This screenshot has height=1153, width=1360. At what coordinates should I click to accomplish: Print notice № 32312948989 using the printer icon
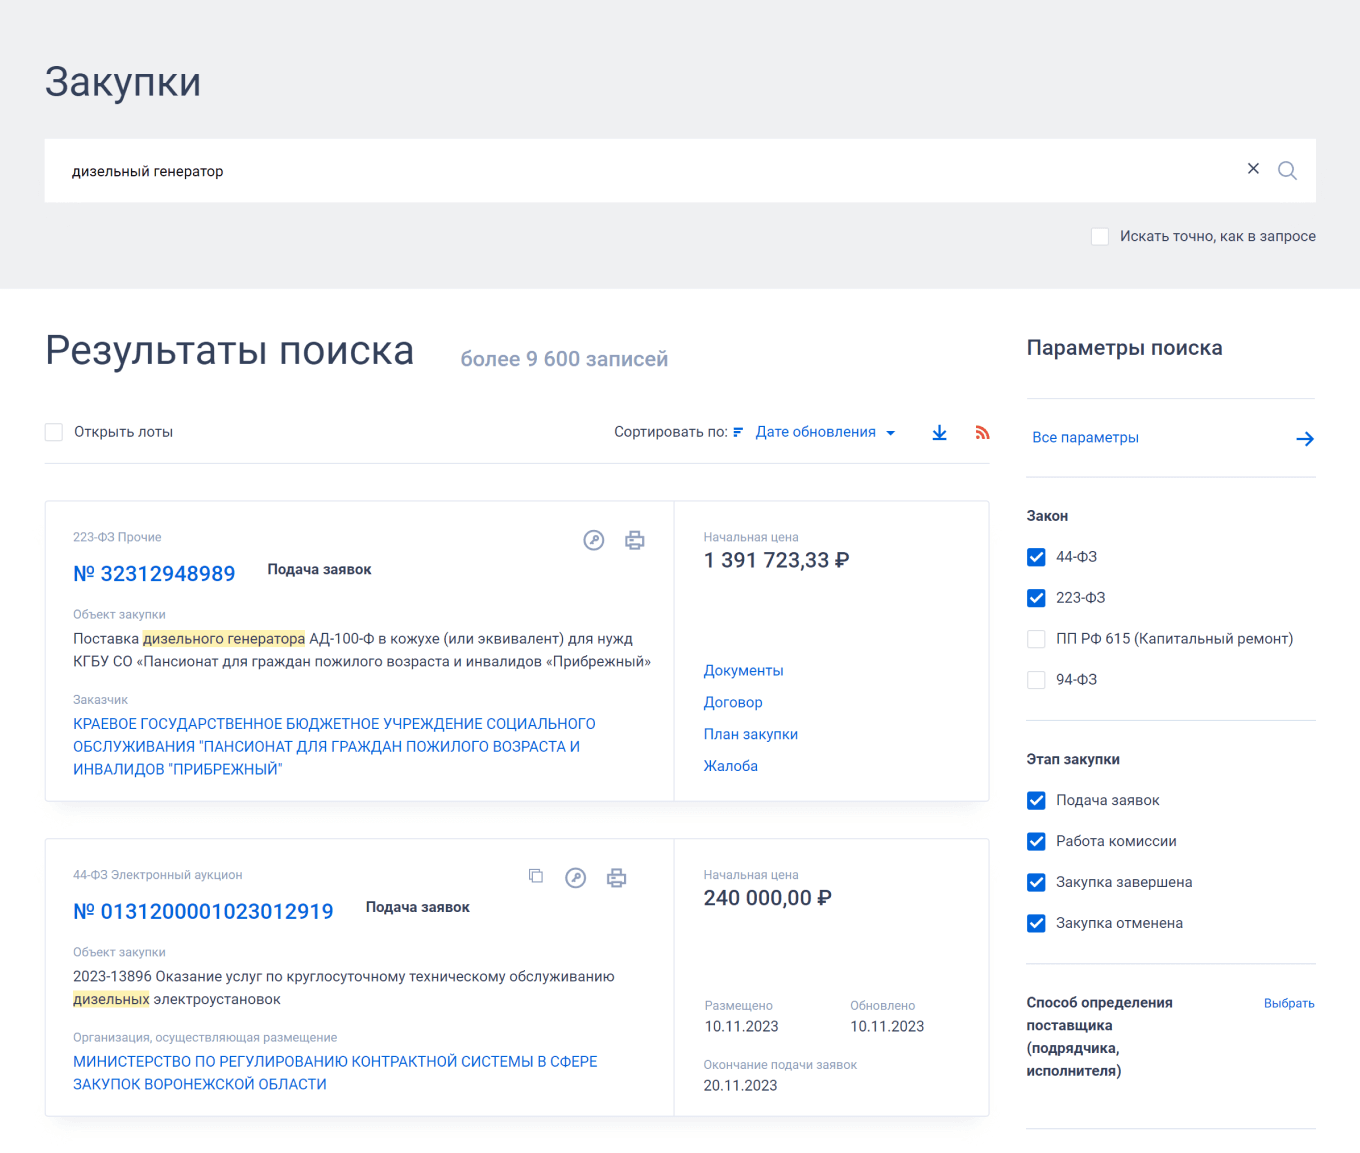tap(635, 540)
